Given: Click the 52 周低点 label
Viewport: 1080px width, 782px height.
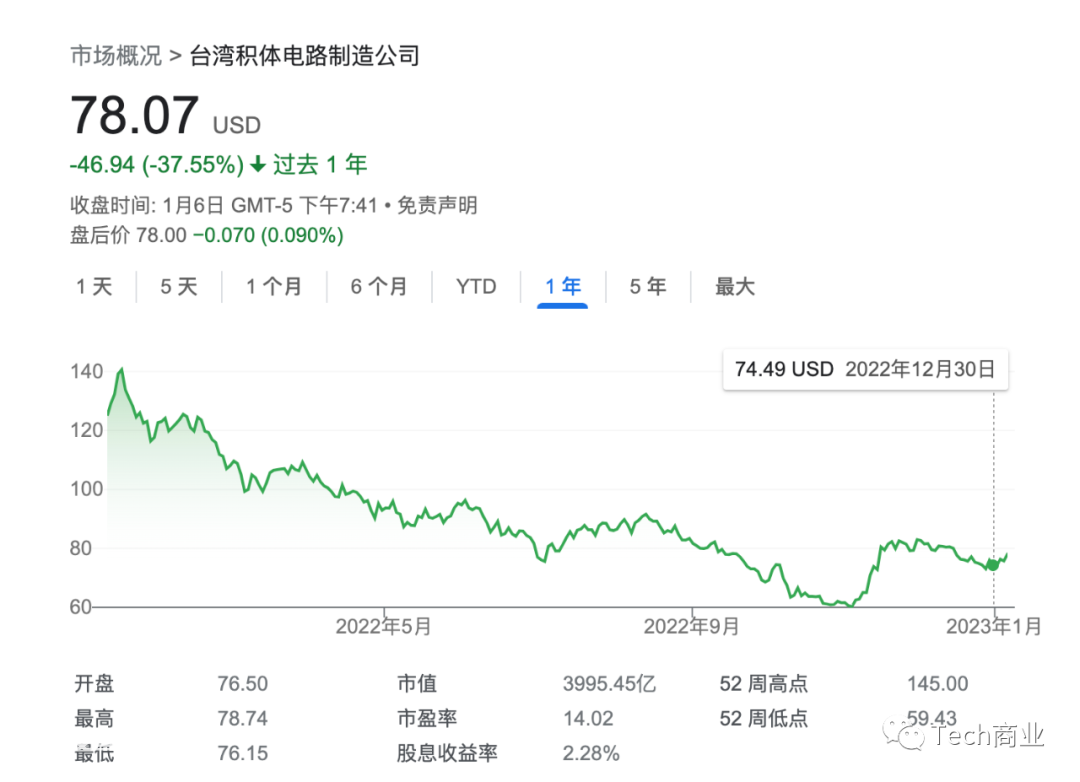Looking at the screenshot, I should coord(764,719).
